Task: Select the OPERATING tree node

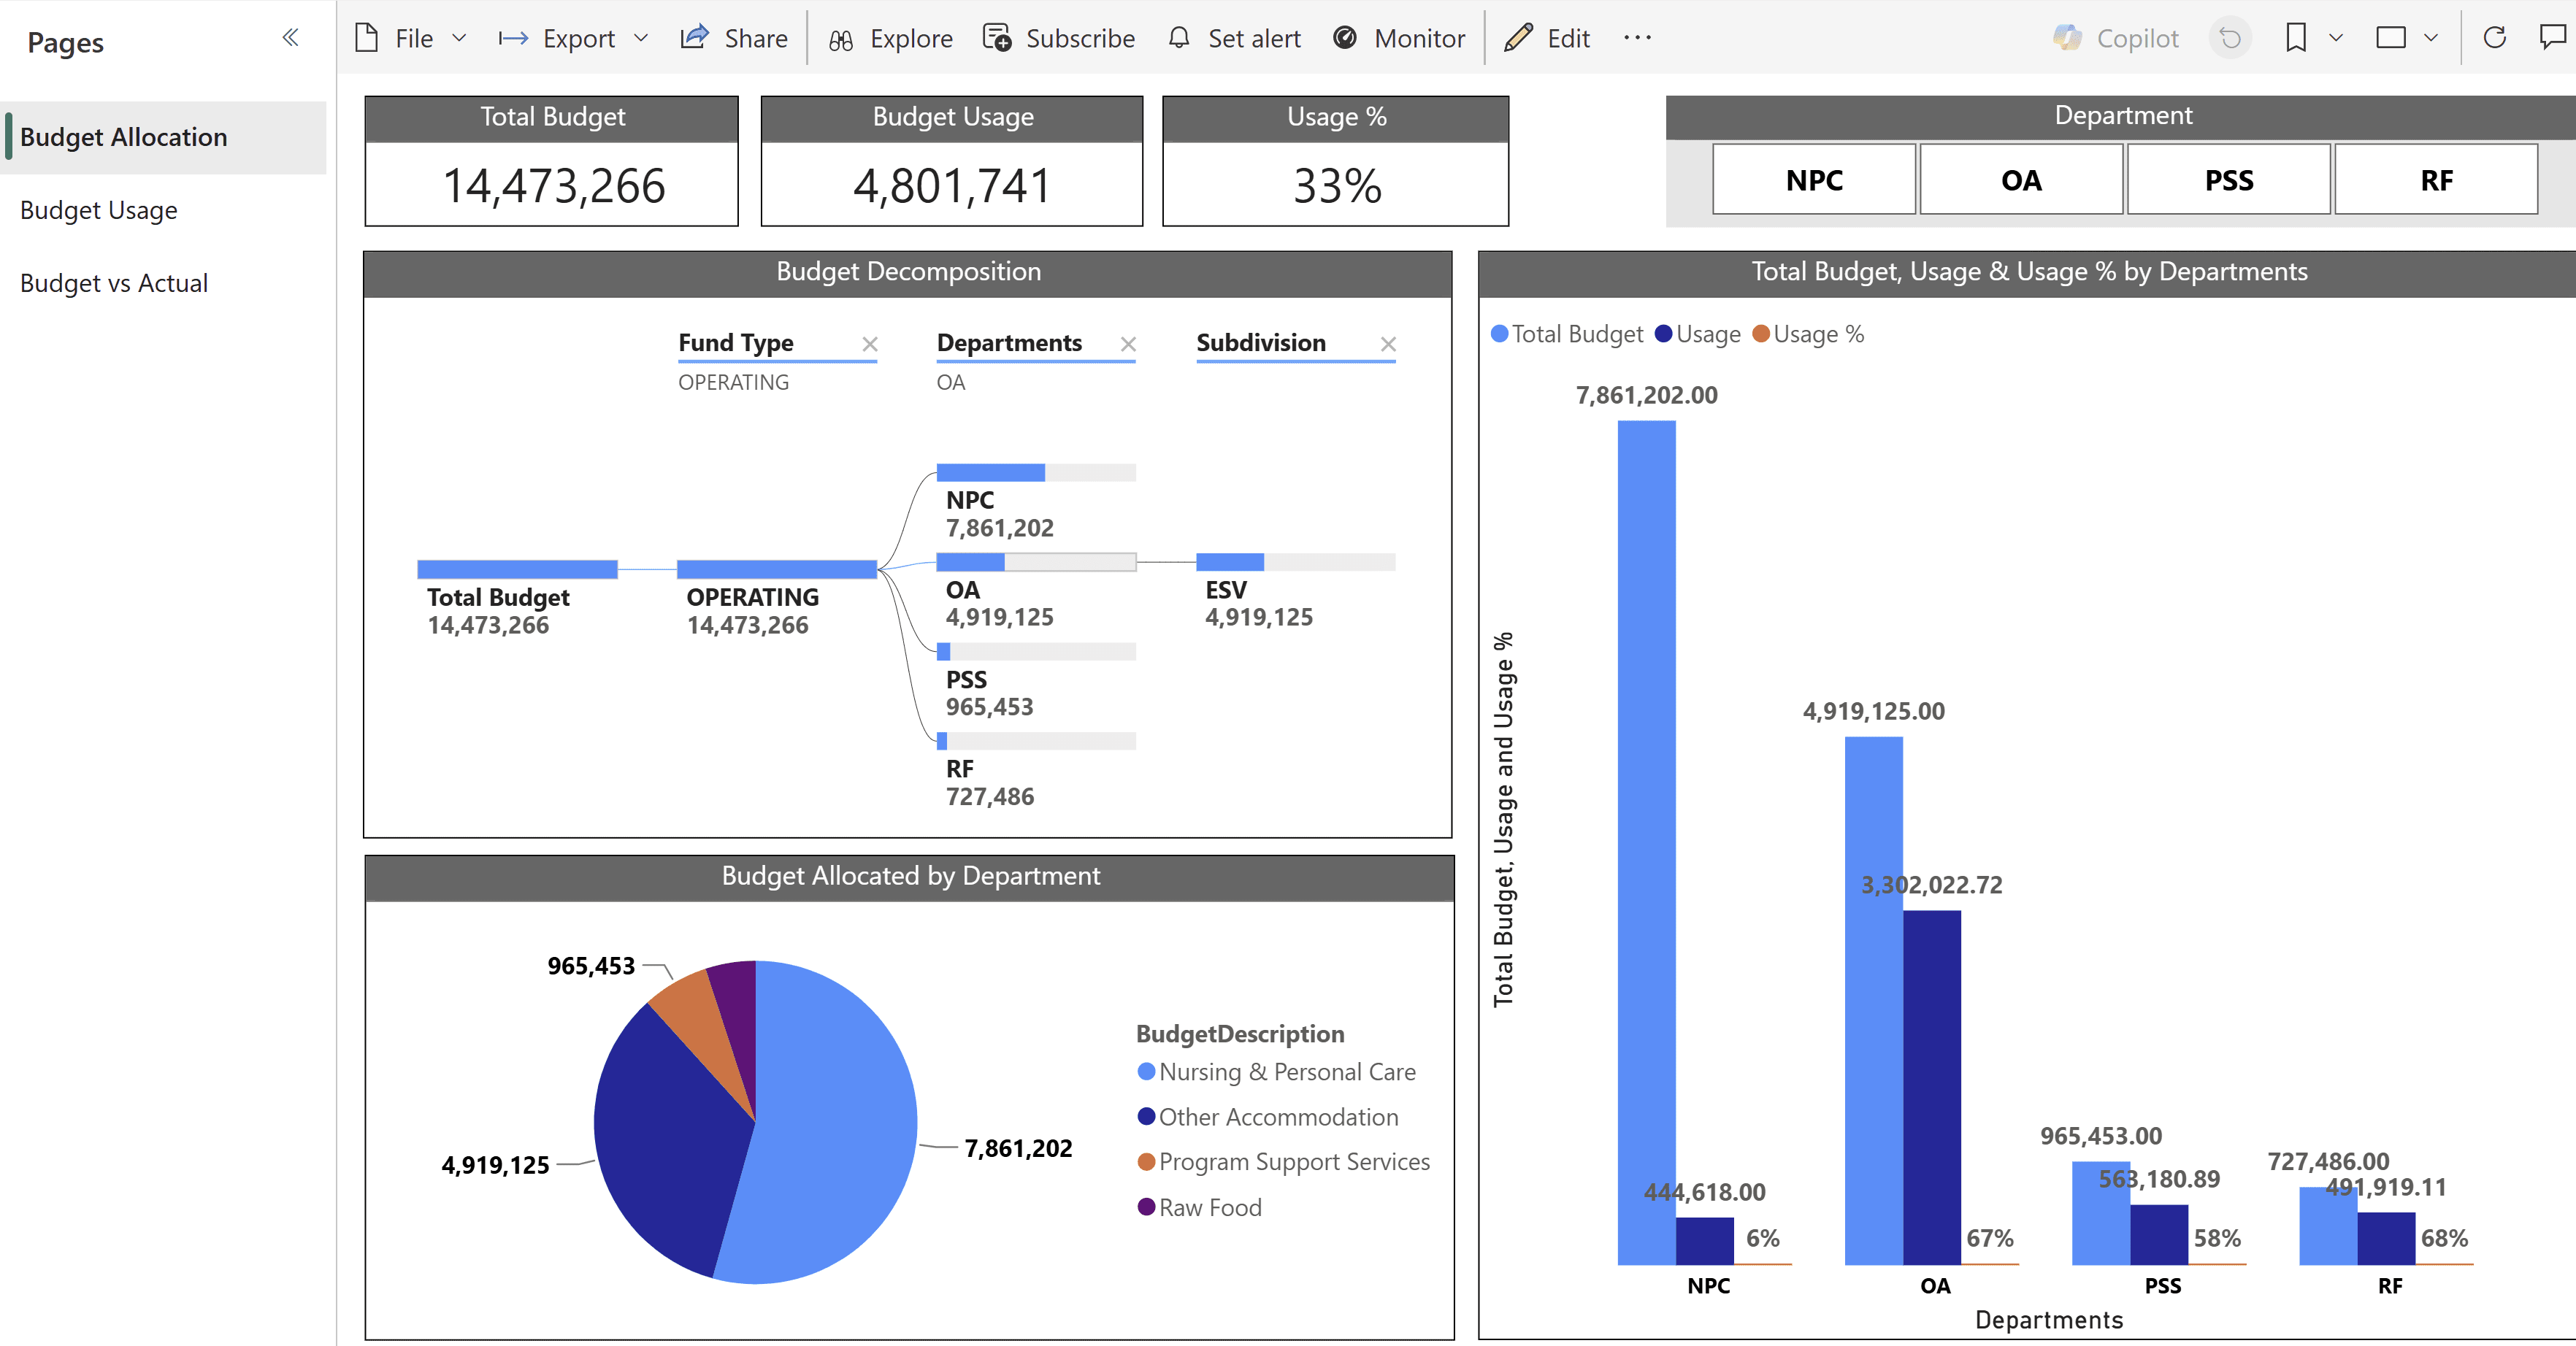Action: tap(776, 598)
